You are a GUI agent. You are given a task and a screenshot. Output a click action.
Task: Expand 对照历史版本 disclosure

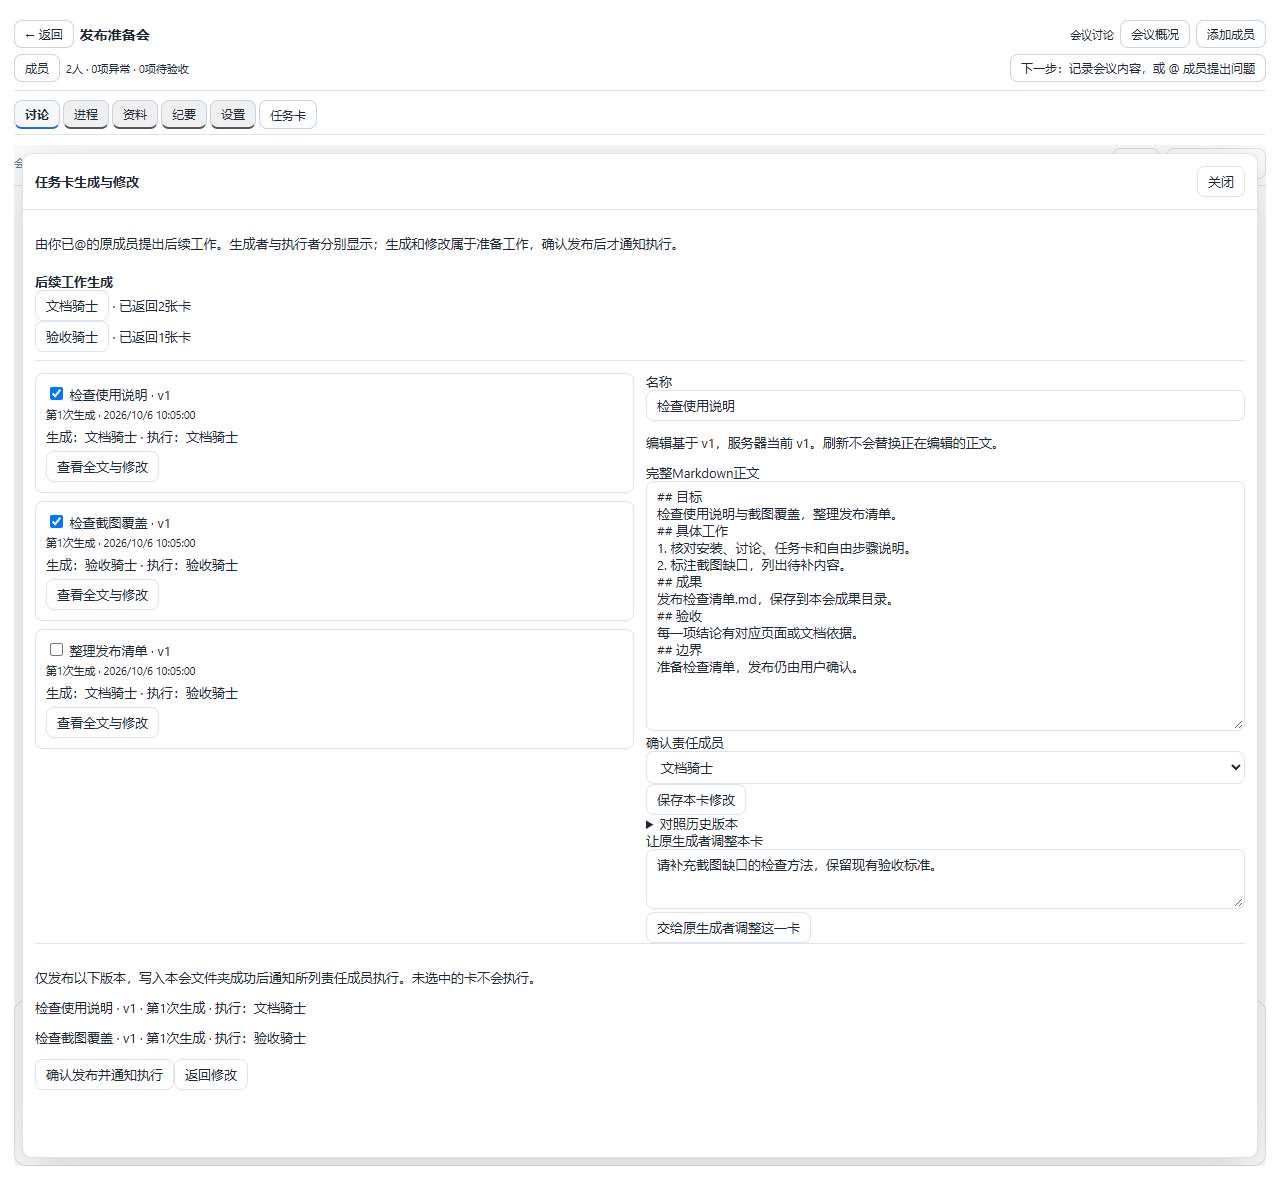pos(692,824)
